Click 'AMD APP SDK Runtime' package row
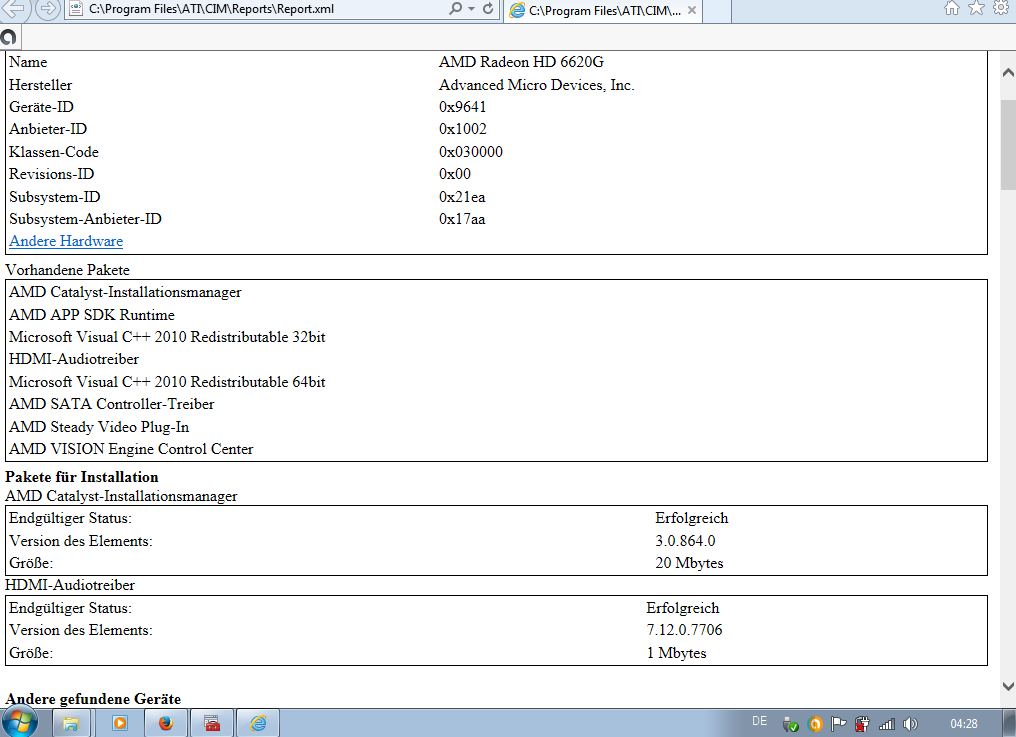The image size is (1016, 737). coord(92,315)
